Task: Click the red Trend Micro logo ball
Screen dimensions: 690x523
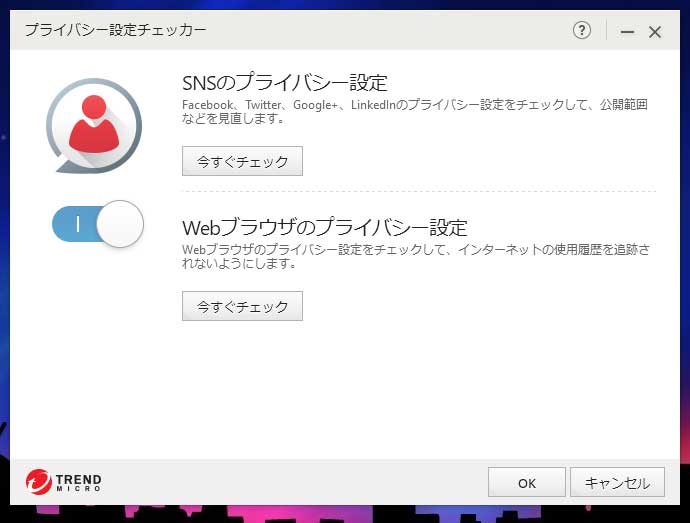Action: pyautogui.click(x=39, y=482)
